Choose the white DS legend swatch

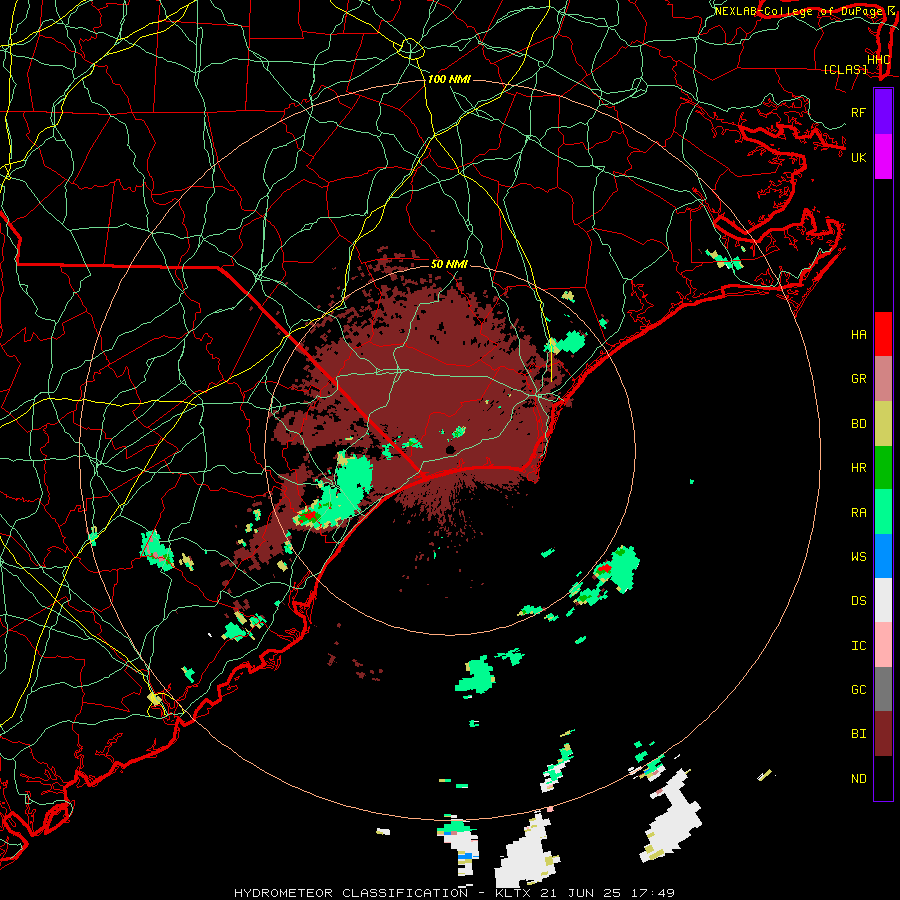point(883,600)
